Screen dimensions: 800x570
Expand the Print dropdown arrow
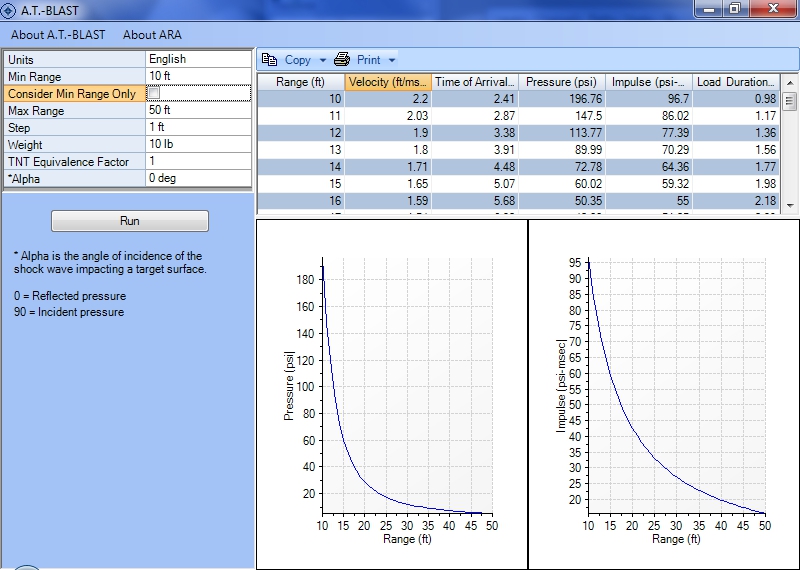click(392, 61)
